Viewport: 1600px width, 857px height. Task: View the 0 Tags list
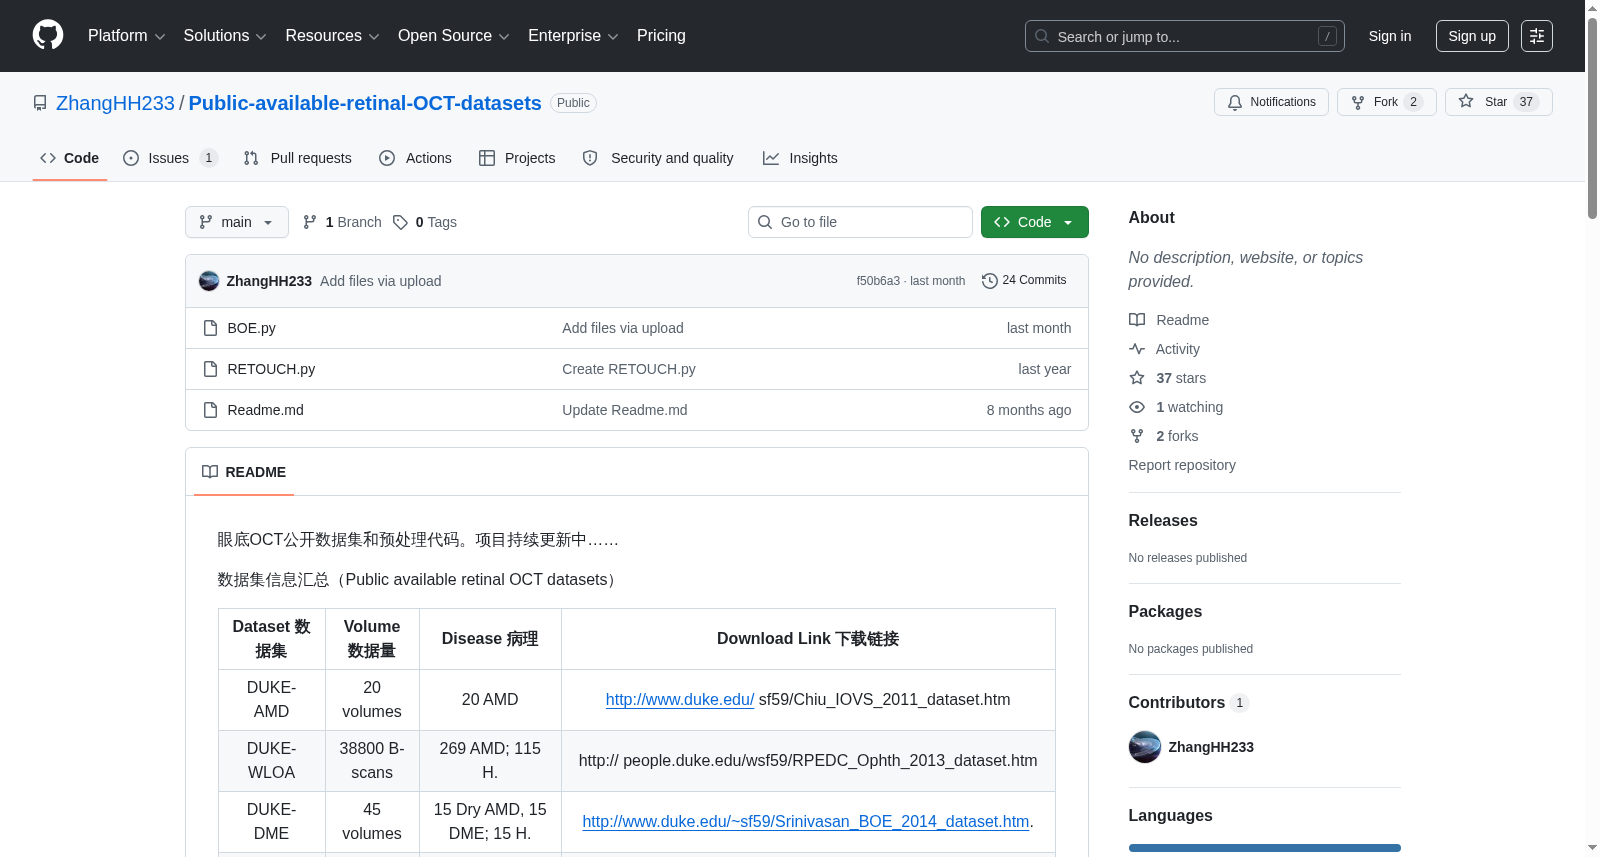tap(425, 222)
